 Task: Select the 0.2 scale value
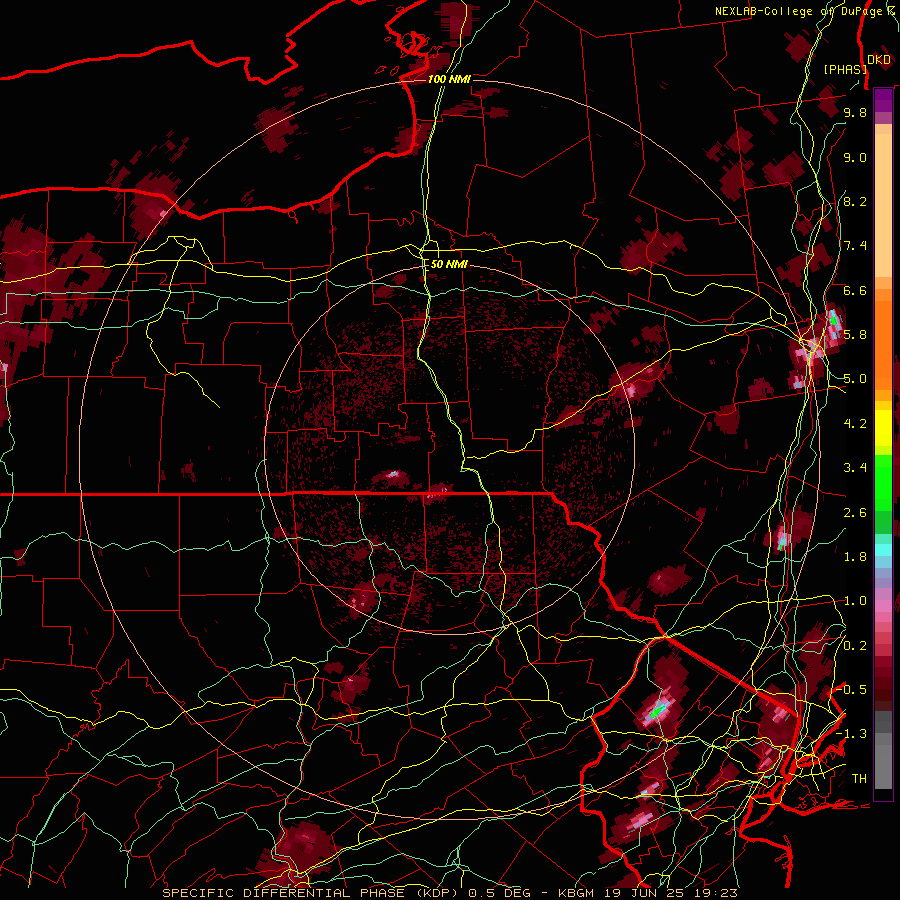[x=855, y=646]
